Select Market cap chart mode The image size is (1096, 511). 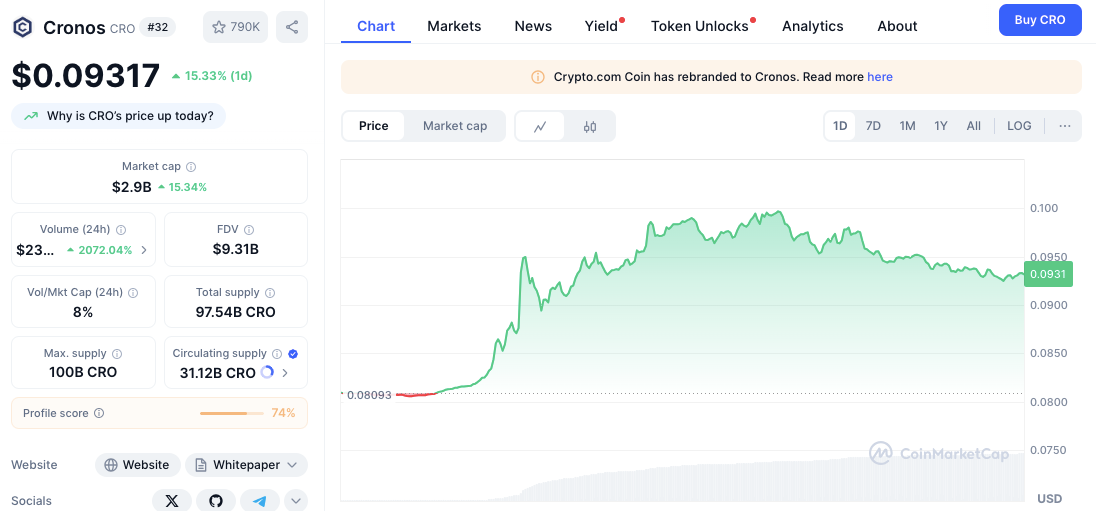click(x=455, y=126)
